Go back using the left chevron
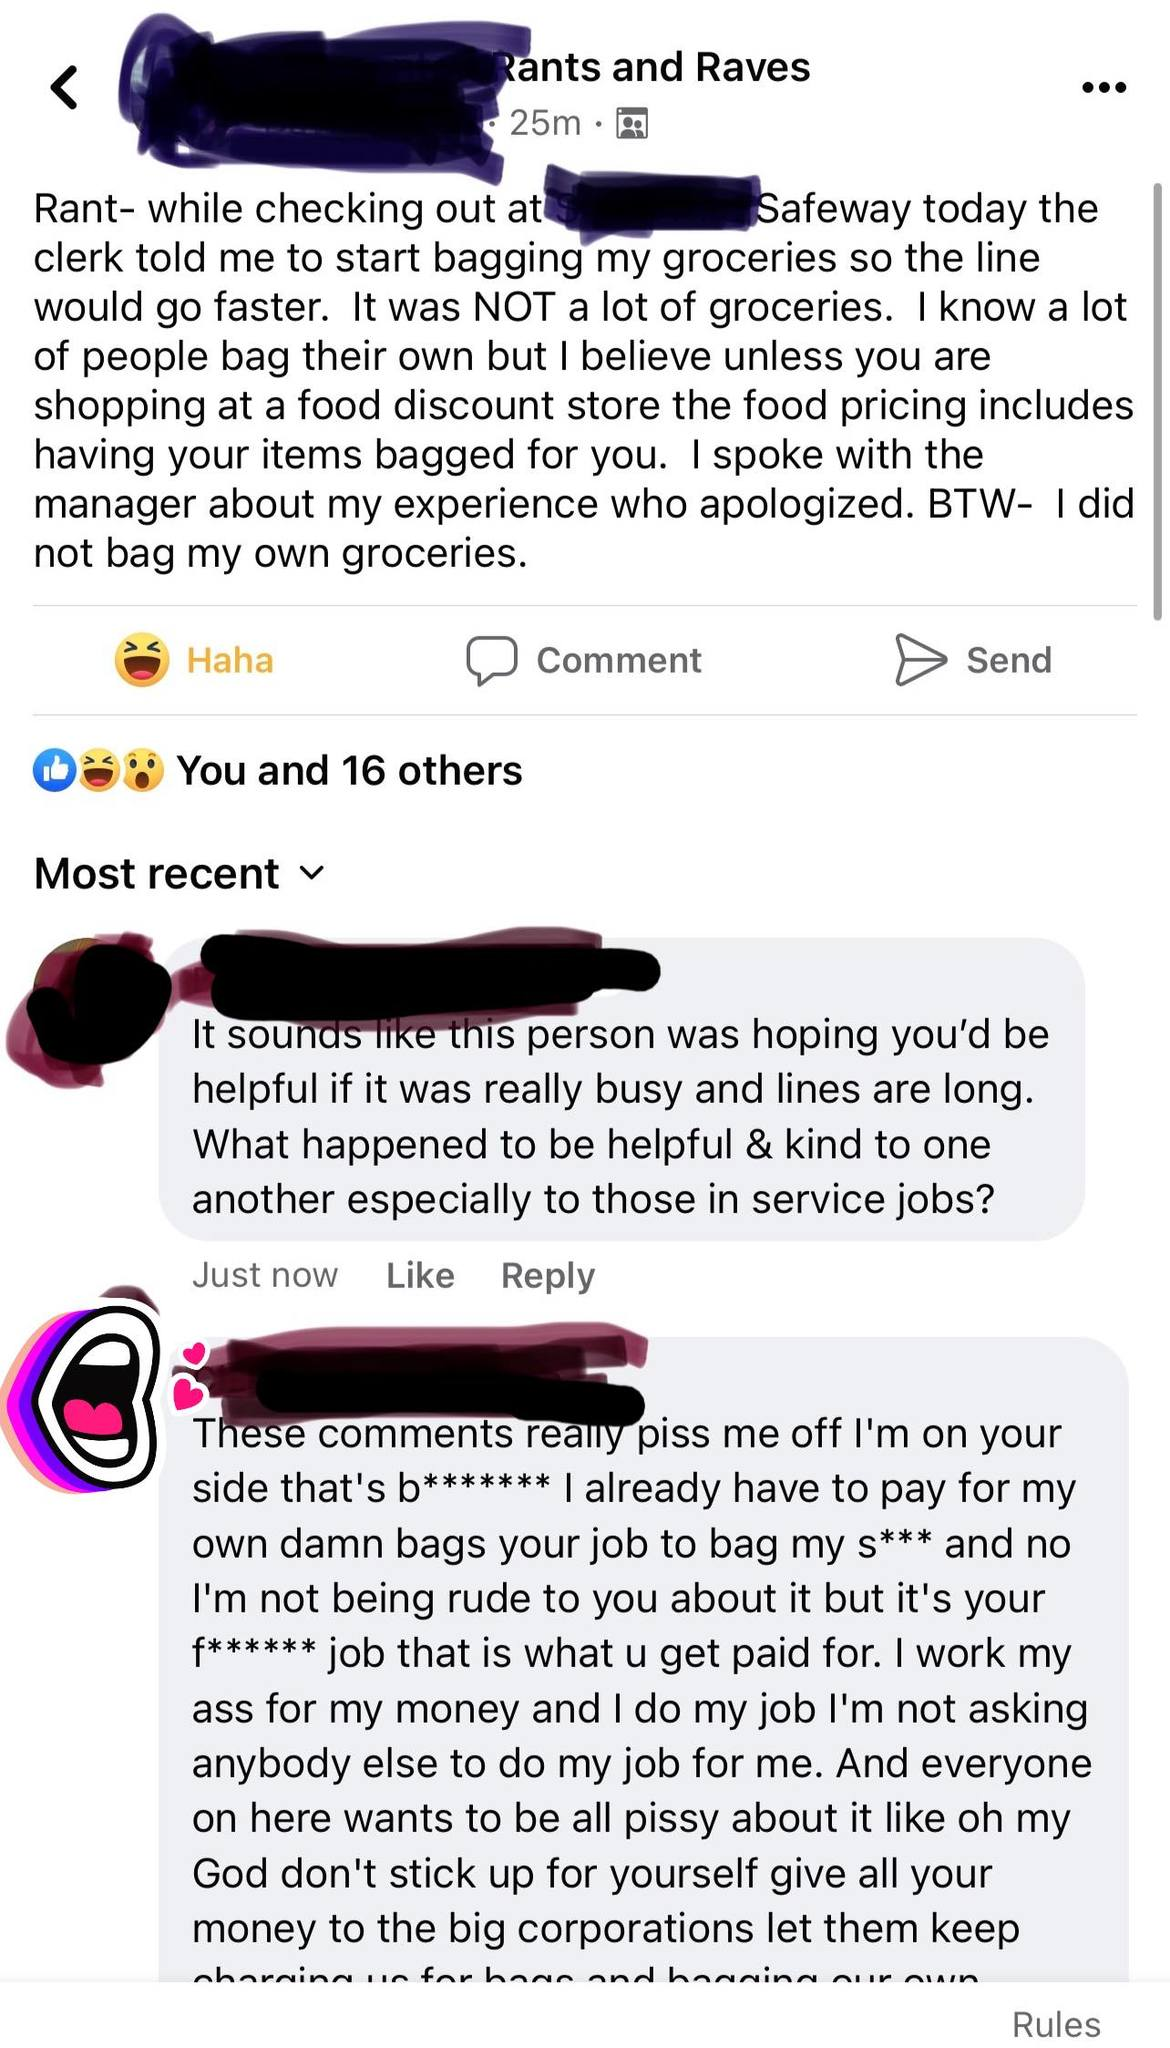The width and height of the screenshot is (1170, 2048). (x=64, y=88)
